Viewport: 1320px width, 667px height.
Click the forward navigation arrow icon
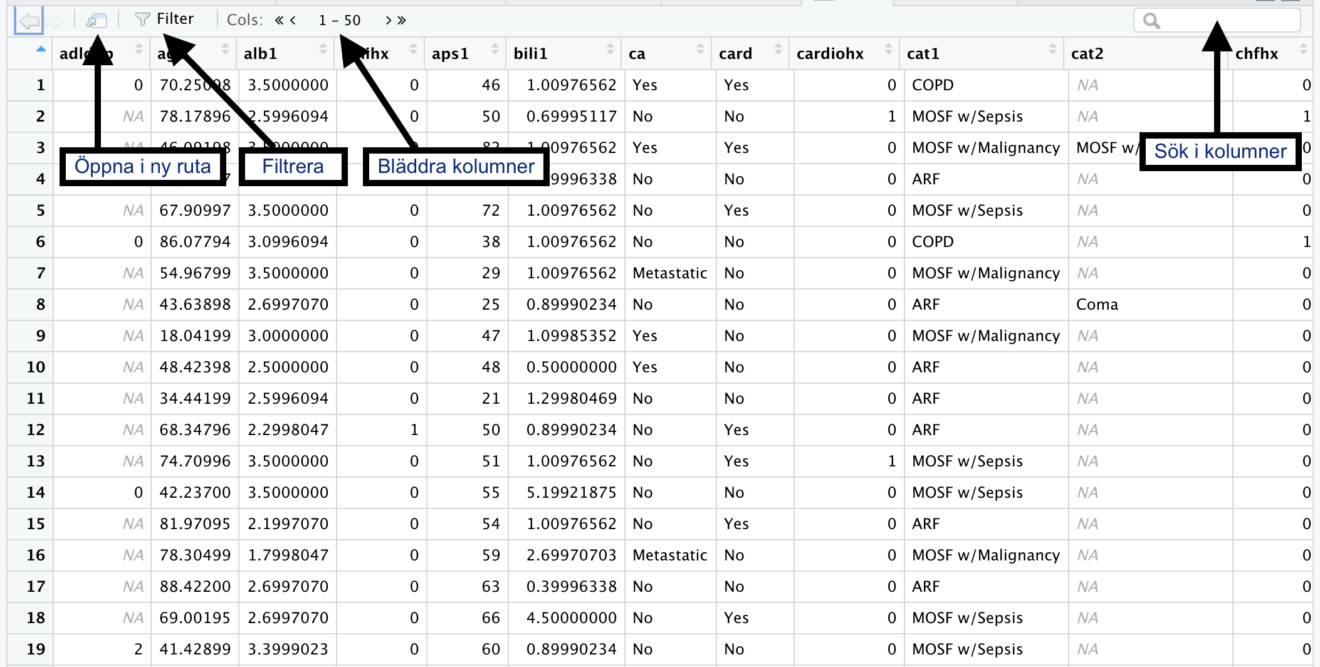click(56, 20)
